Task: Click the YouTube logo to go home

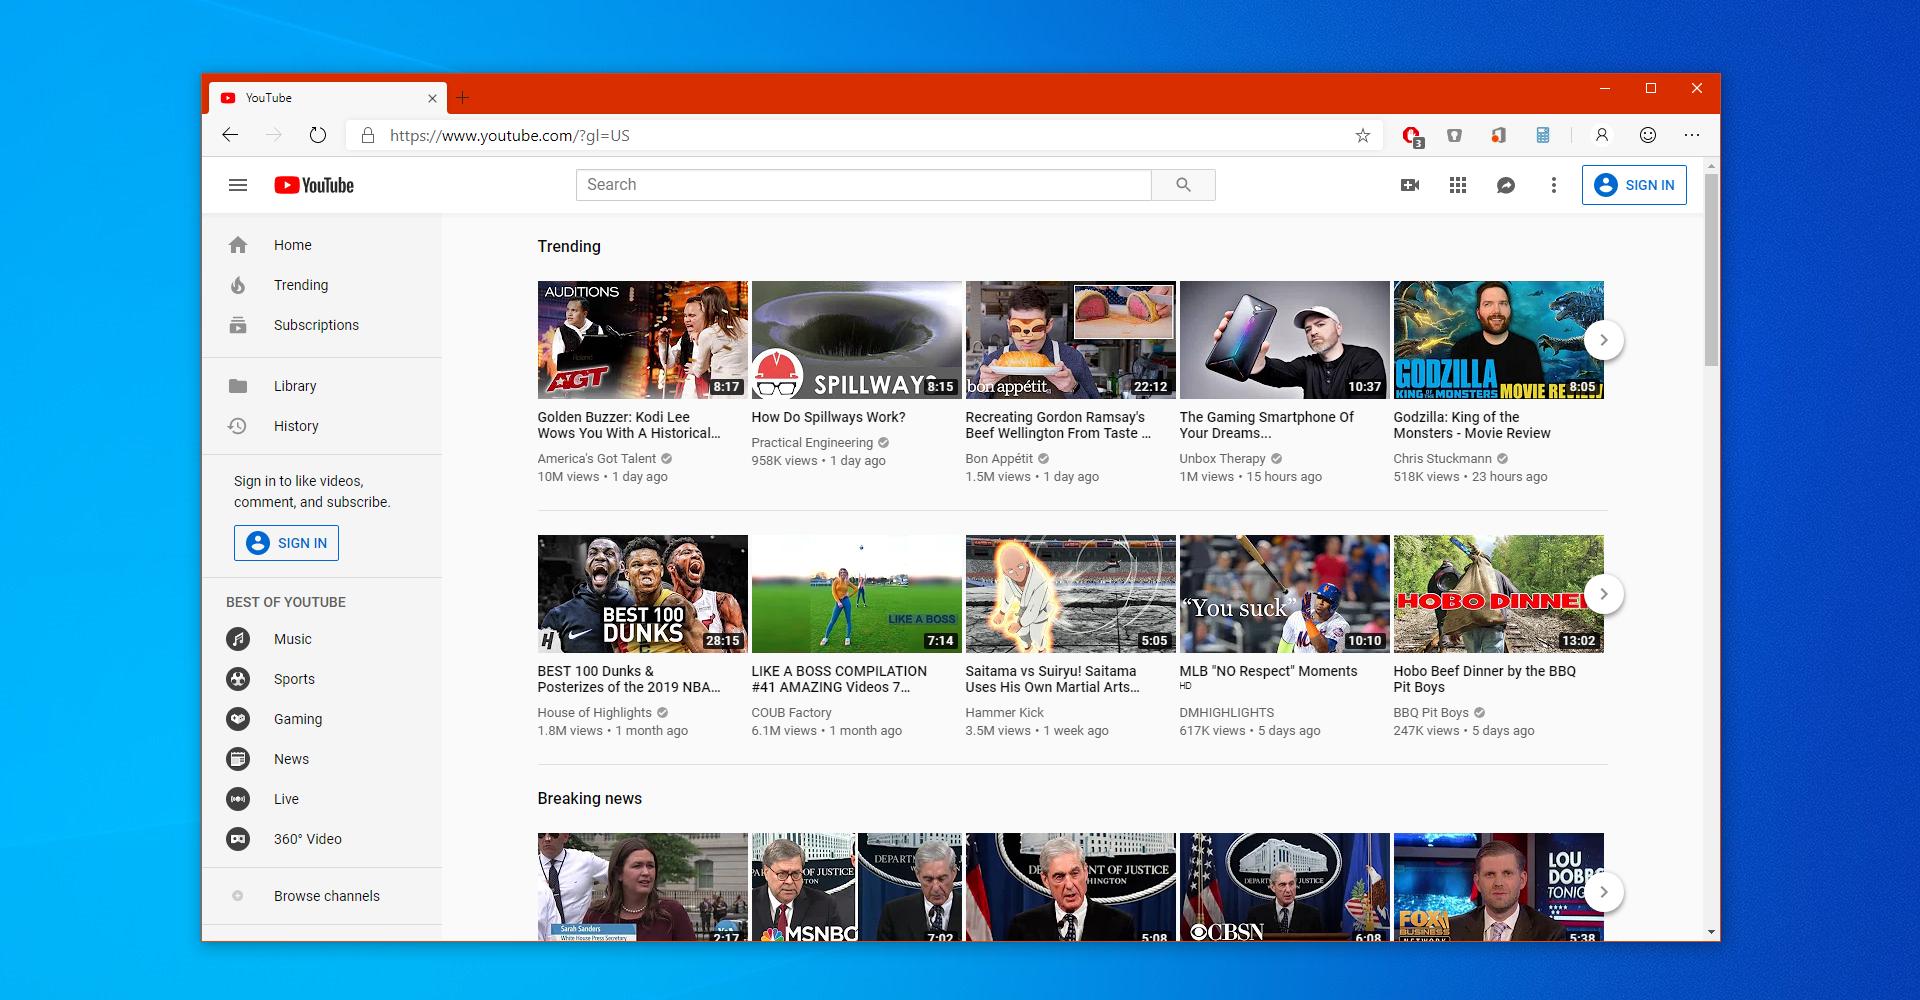Action: (314, 185)
